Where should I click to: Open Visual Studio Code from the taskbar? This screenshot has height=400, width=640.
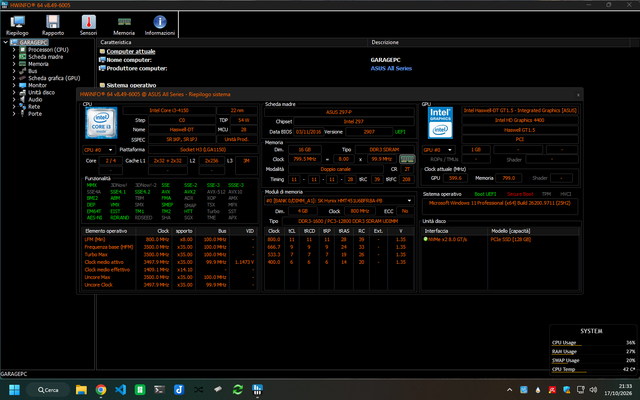pos(120,390)
